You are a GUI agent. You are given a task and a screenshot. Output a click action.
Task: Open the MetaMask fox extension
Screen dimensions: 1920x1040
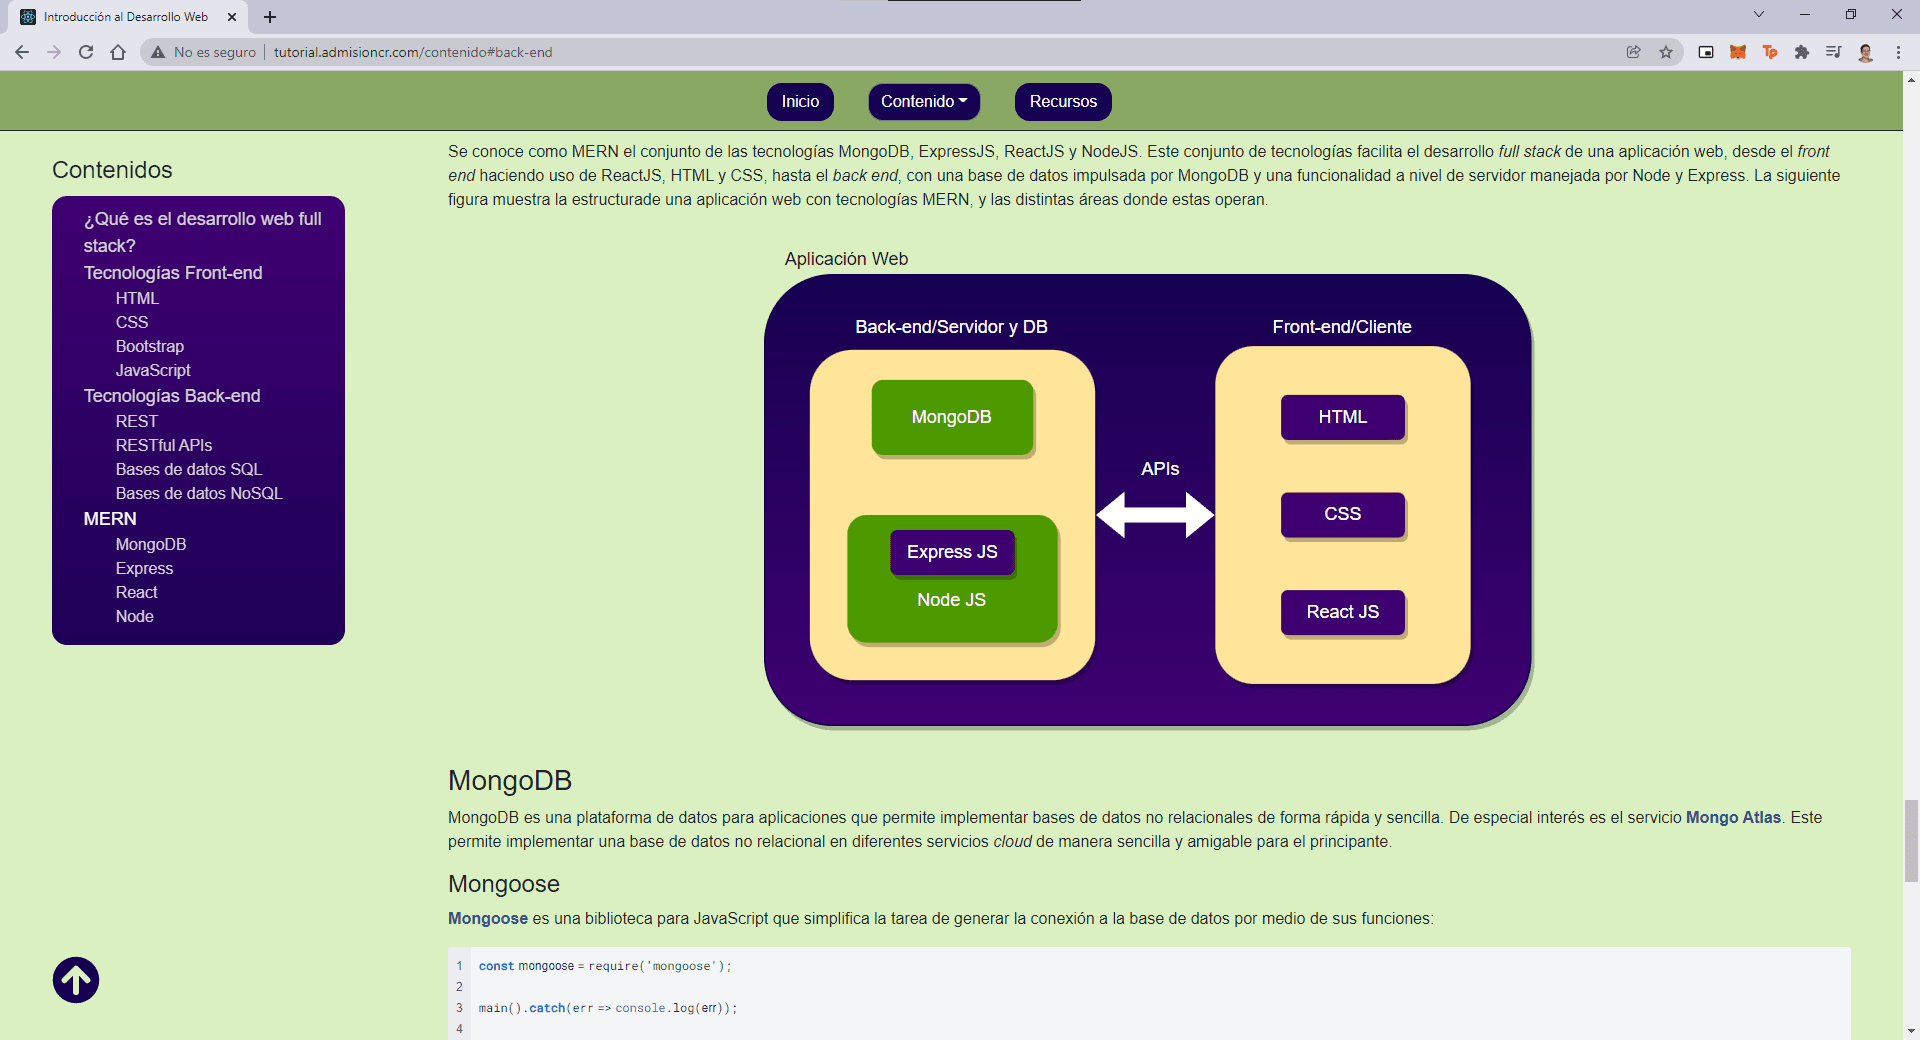coord(1738,52)
